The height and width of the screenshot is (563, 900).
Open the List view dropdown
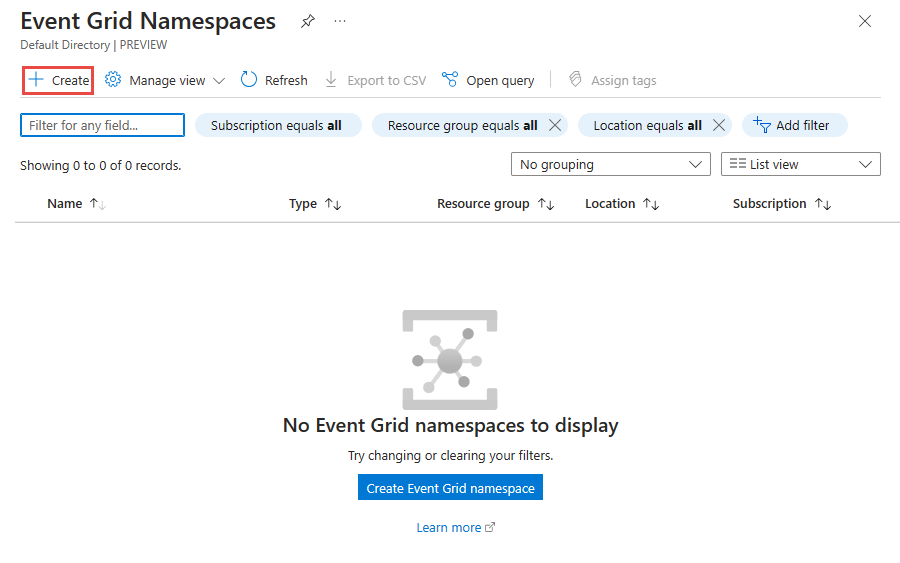tap(801, 164)
